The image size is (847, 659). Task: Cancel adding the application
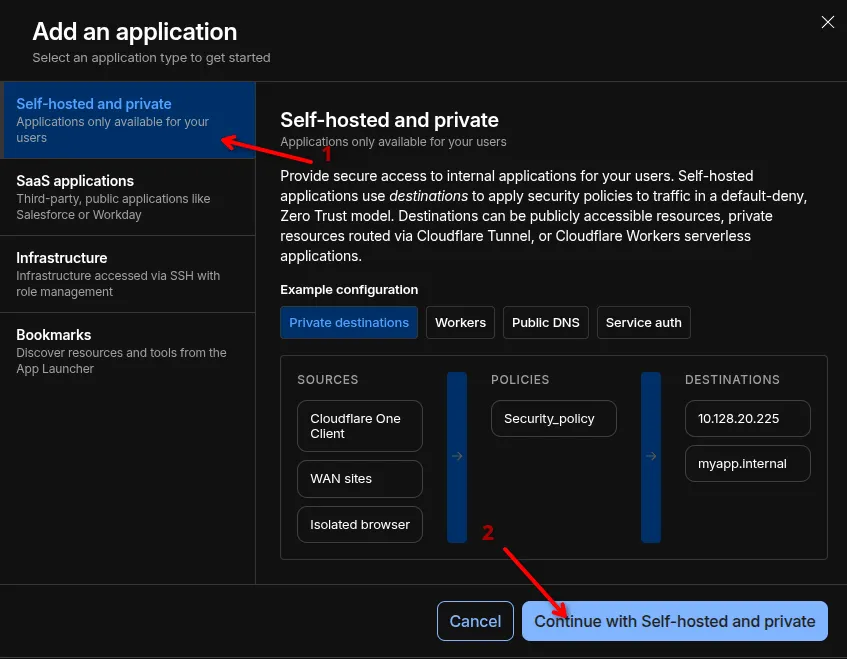475,621
